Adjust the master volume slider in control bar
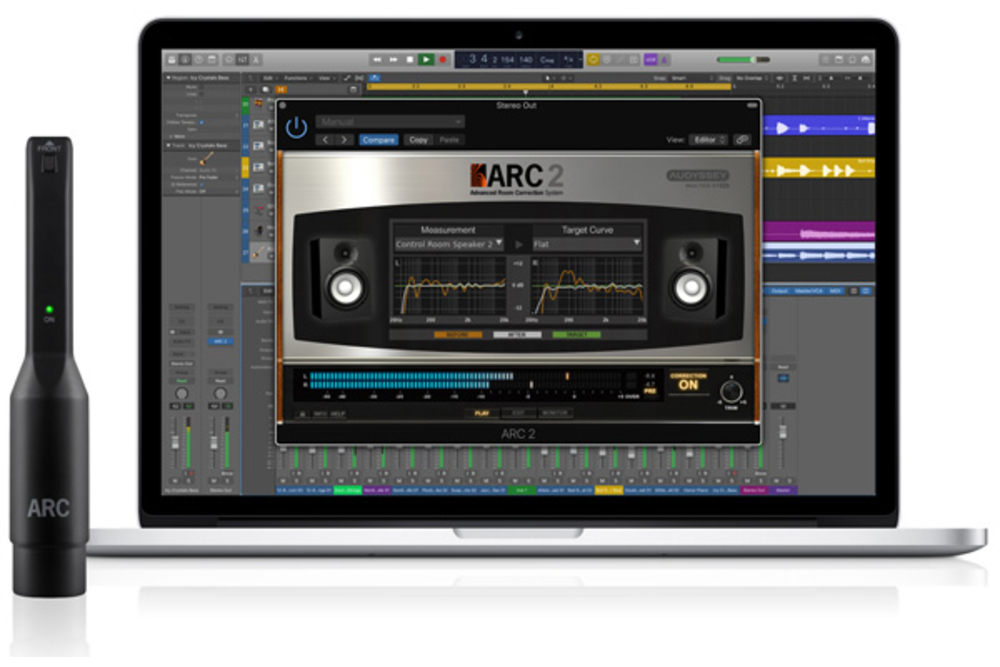Viewport: 1000px width, 667px height. [x=743, y=59]
